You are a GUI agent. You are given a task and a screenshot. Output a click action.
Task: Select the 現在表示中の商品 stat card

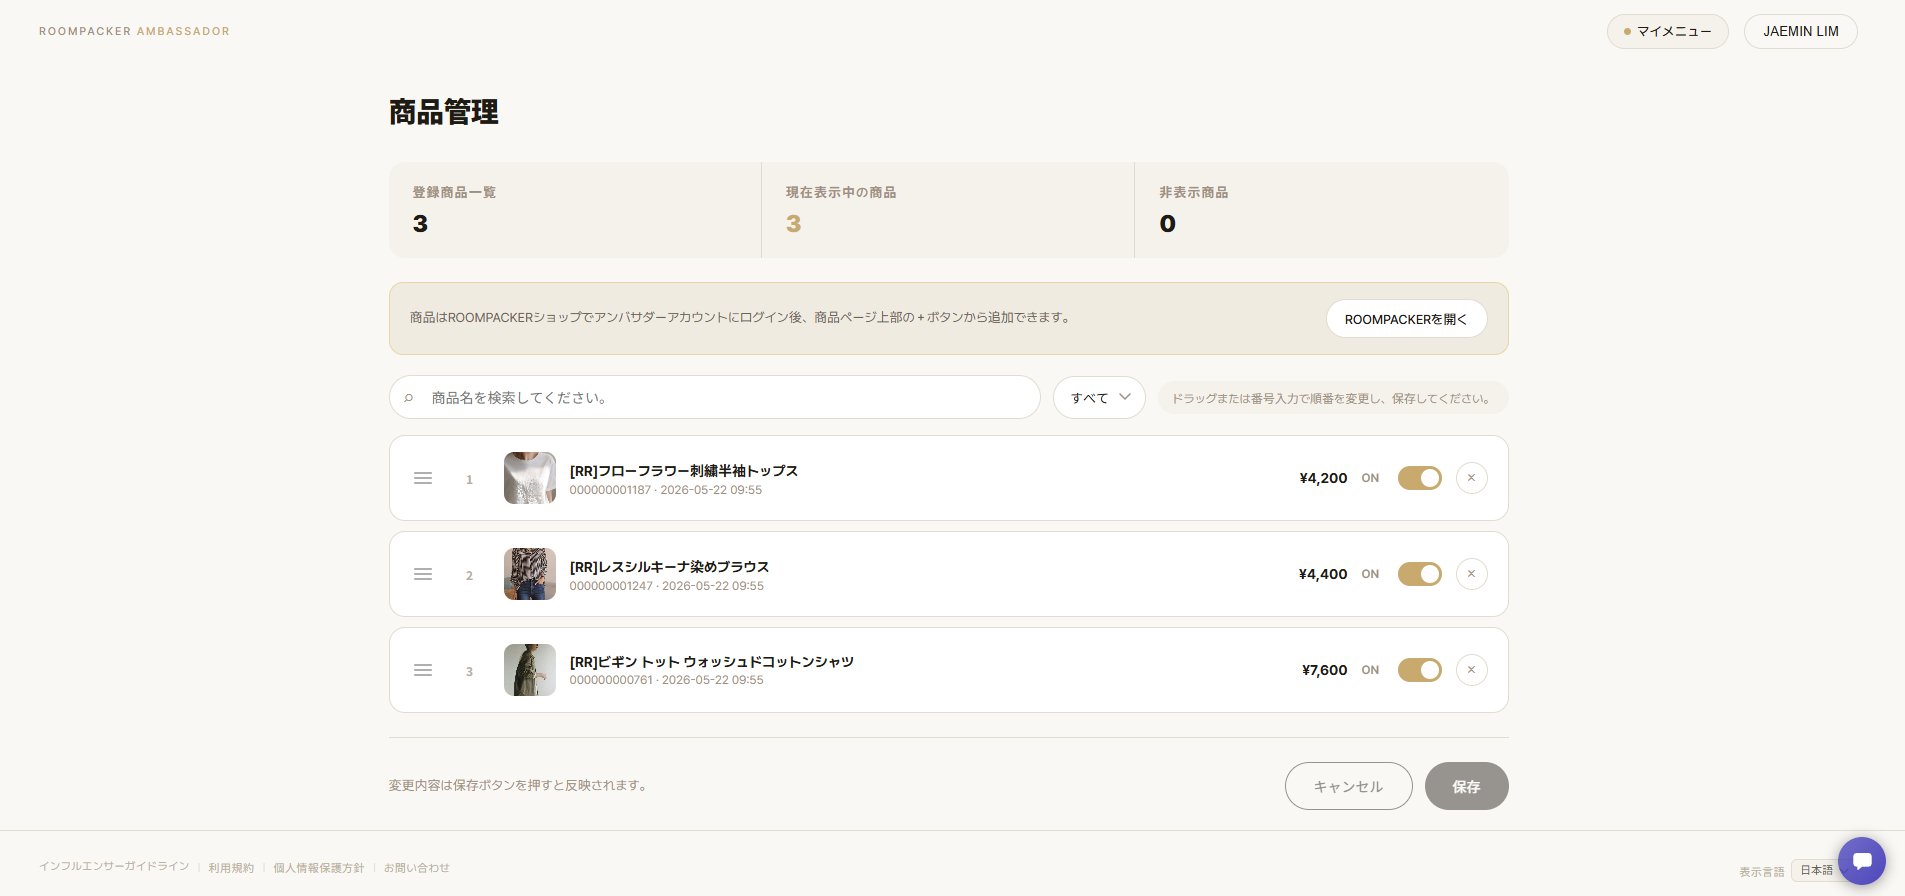click(x=948, y=210)
